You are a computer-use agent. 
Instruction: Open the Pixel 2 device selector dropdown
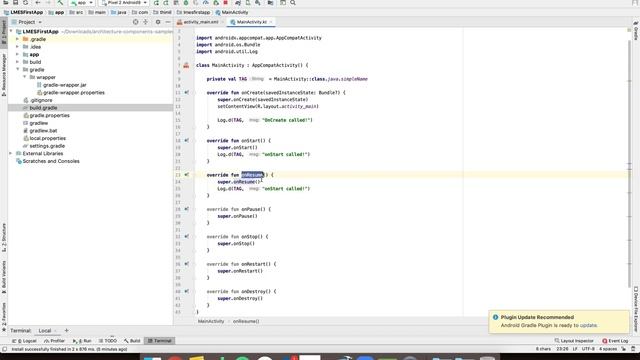click(124, 3)
